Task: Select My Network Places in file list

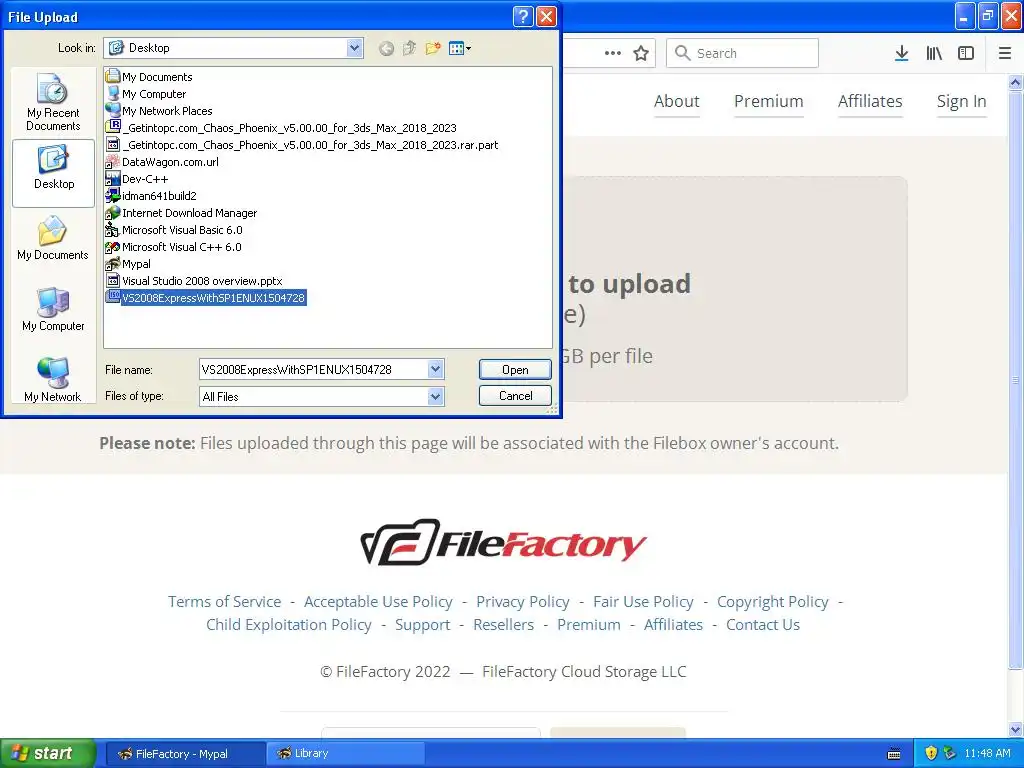Action: [159, 111]
